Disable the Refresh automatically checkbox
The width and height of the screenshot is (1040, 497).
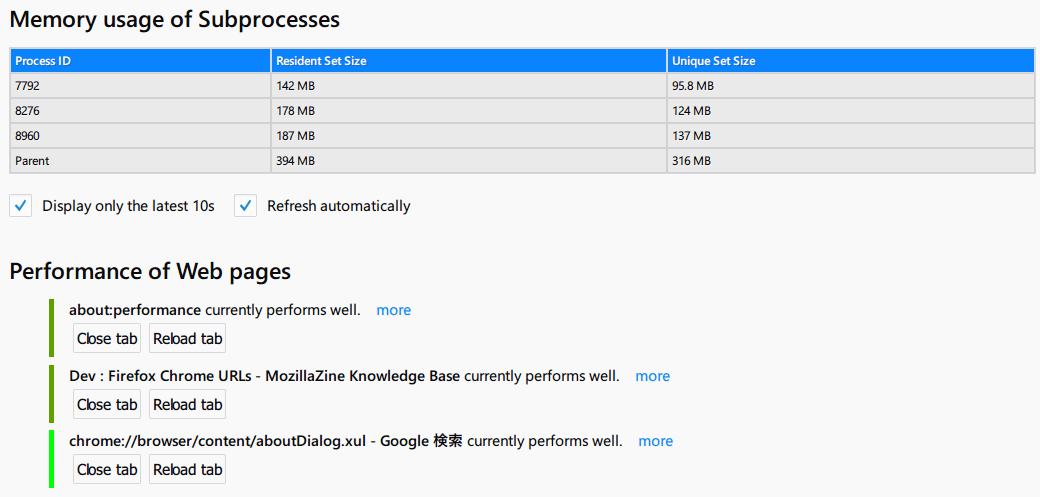(246, 206)
